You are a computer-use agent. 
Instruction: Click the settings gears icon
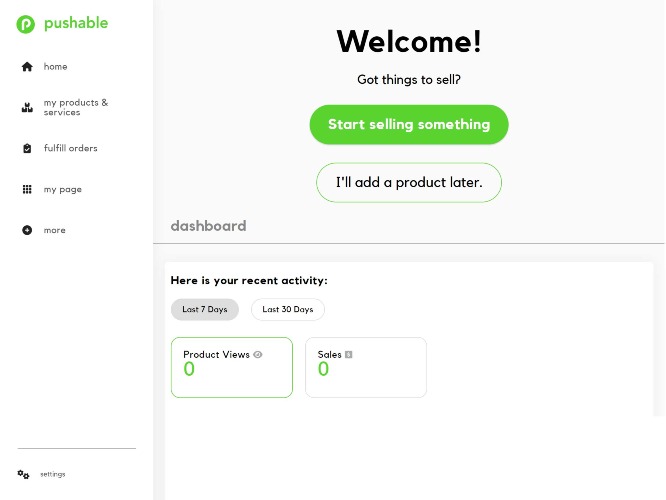coord(23,474)
